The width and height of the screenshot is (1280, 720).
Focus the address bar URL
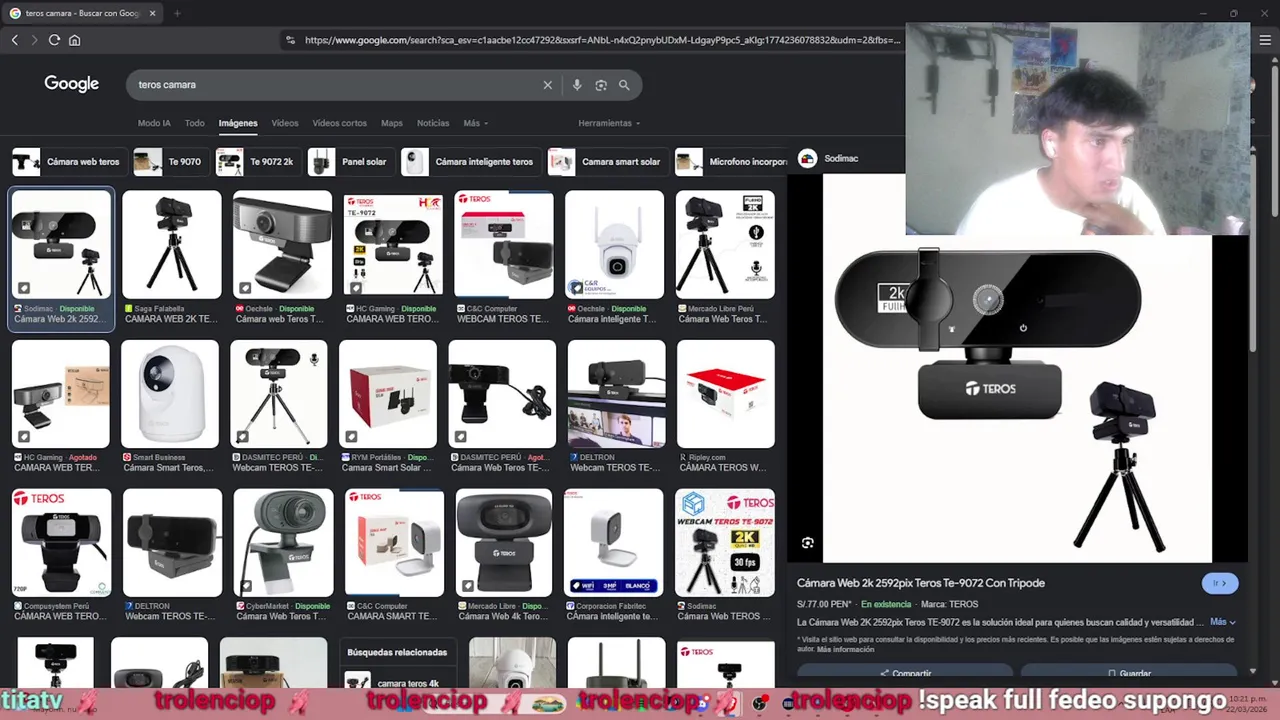(x=602, y=40)
